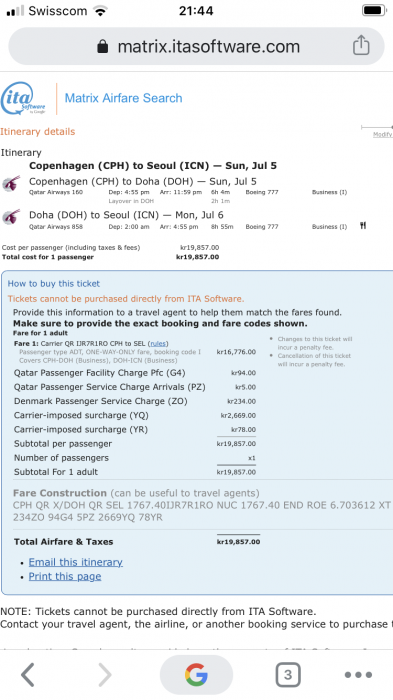Tap the browser back arrow

(x=28, y=675)
